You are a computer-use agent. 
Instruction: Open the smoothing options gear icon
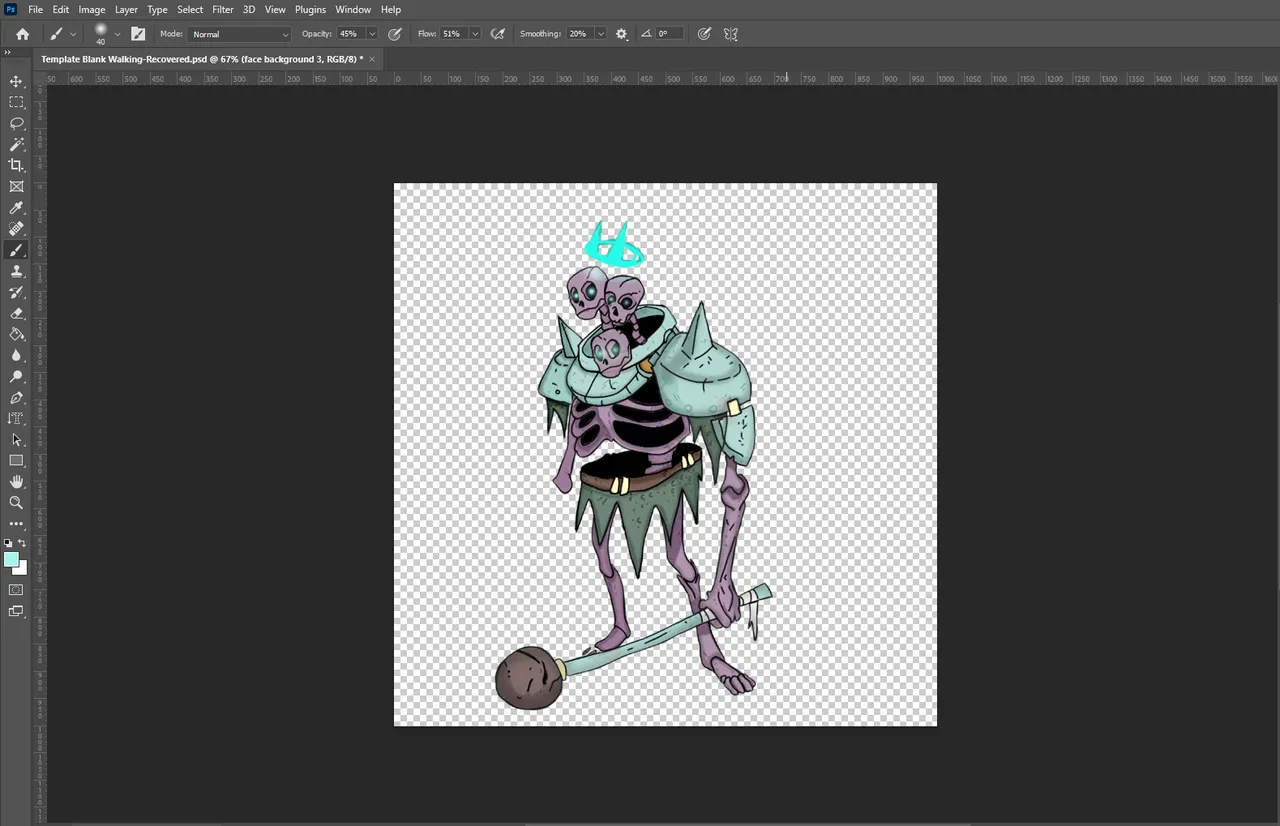point(622,34)
